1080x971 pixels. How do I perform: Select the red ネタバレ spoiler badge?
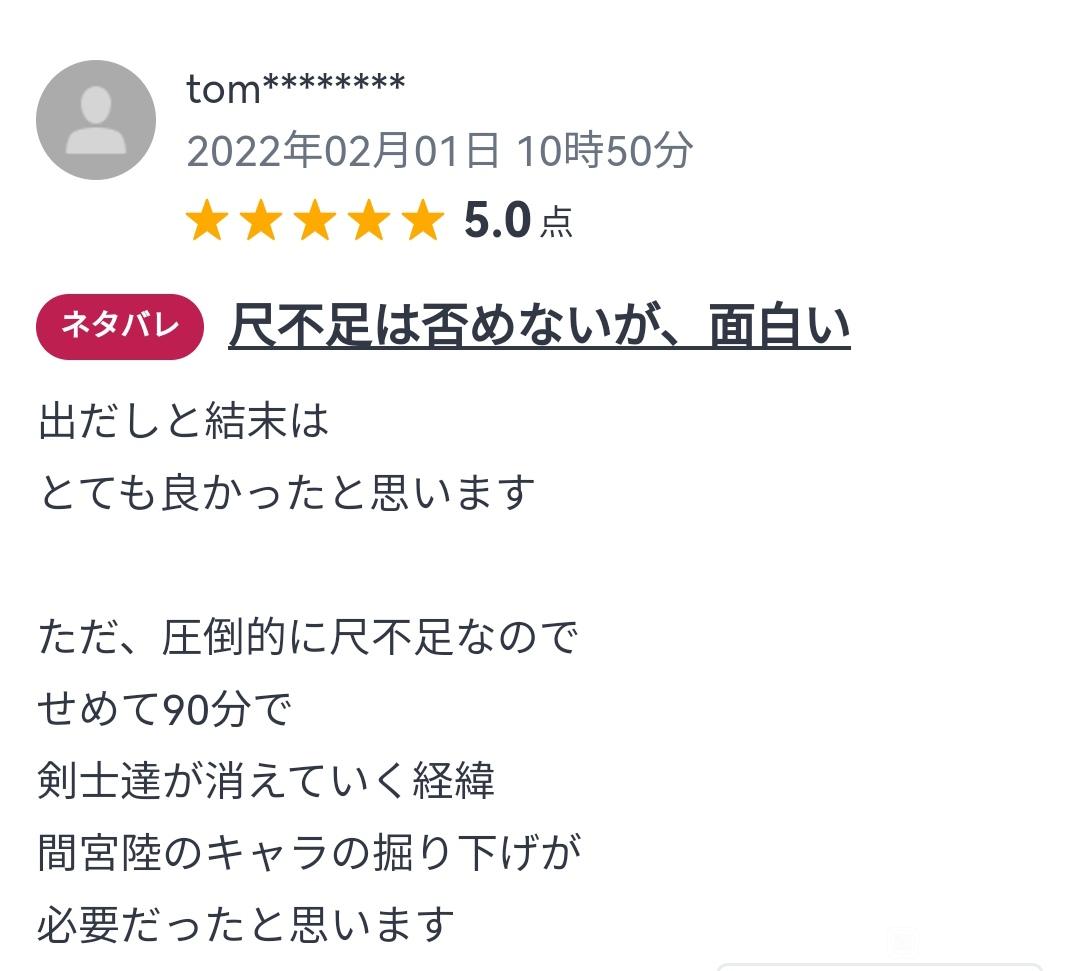click(120, 326)
